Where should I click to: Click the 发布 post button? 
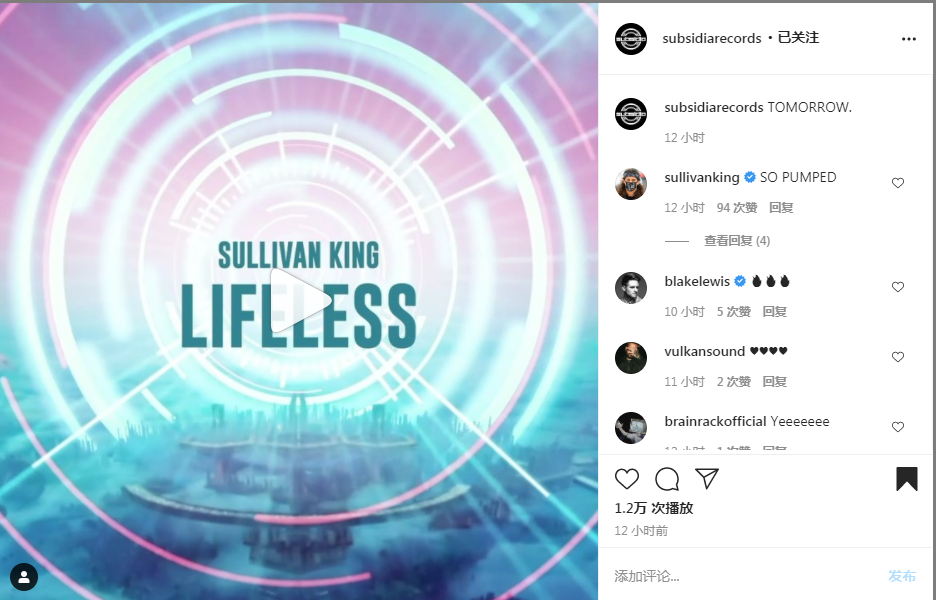point(901,576)
